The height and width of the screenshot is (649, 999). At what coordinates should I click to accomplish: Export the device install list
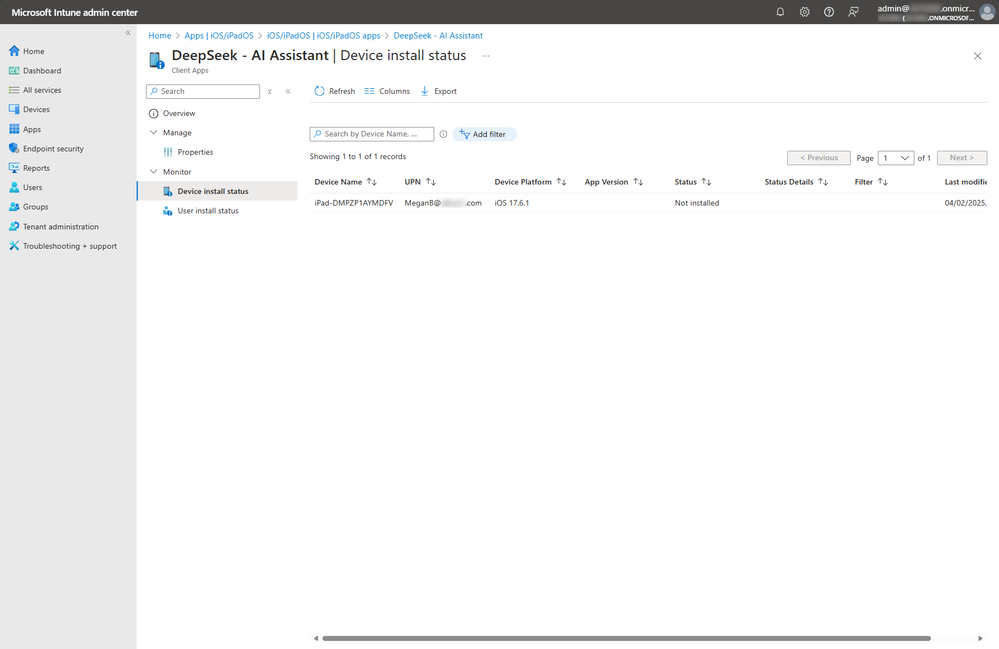pyautogui.click(x=438, y=91)
